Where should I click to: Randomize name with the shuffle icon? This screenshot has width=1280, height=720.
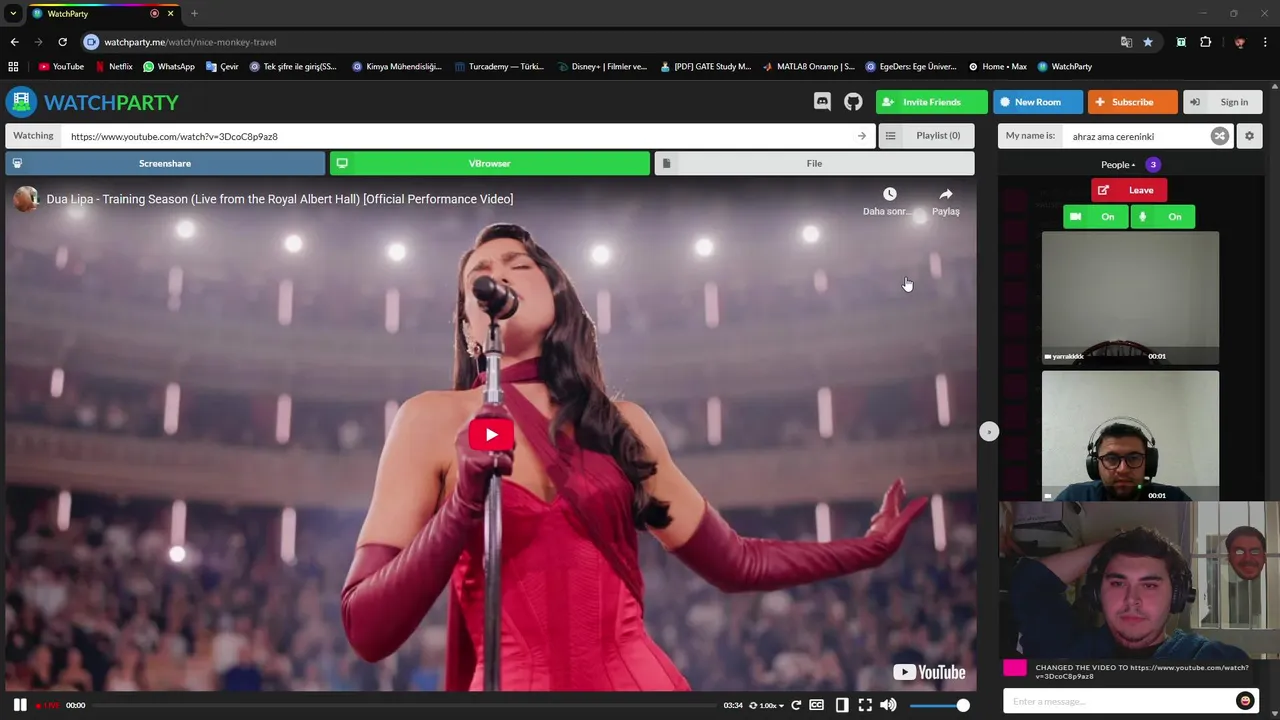pos(1220,136)
